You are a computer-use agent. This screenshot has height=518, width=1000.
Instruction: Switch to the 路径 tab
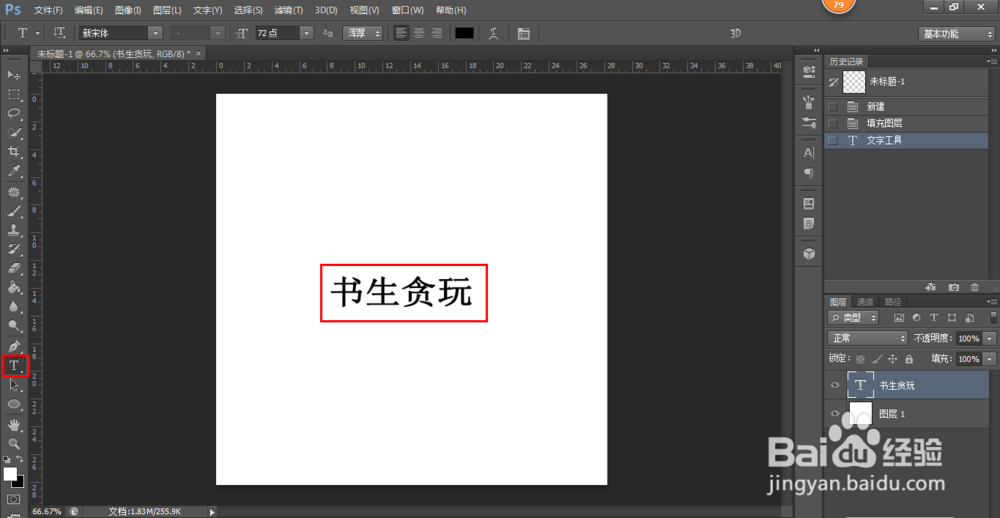tap(892, 302)
